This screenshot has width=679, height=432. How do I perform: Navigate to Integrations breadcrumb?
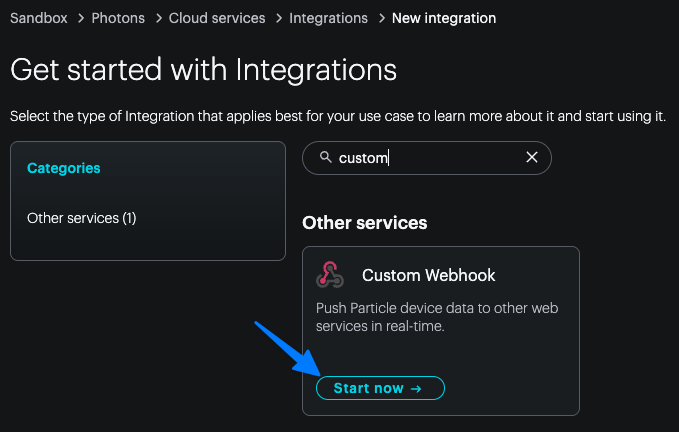pos(328,18)
